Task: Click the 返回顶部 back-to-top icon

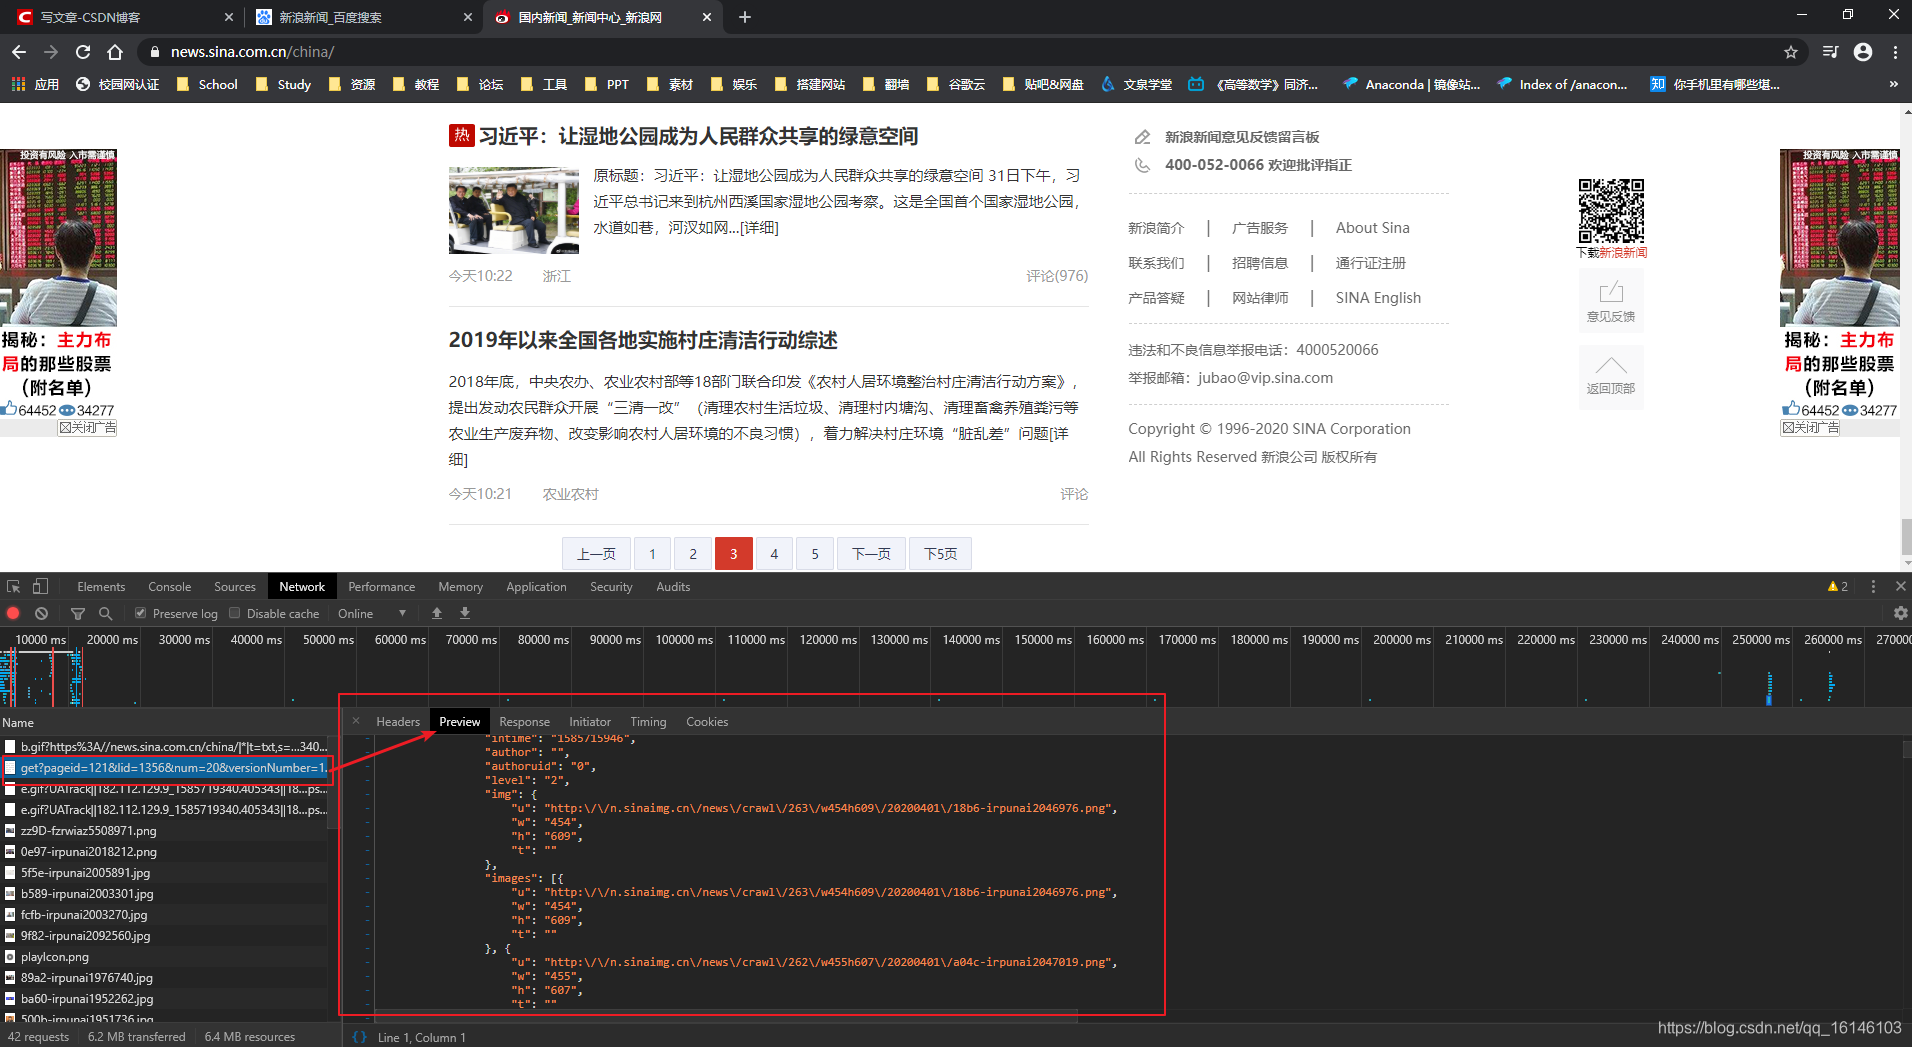Action: click(1611, 375)
